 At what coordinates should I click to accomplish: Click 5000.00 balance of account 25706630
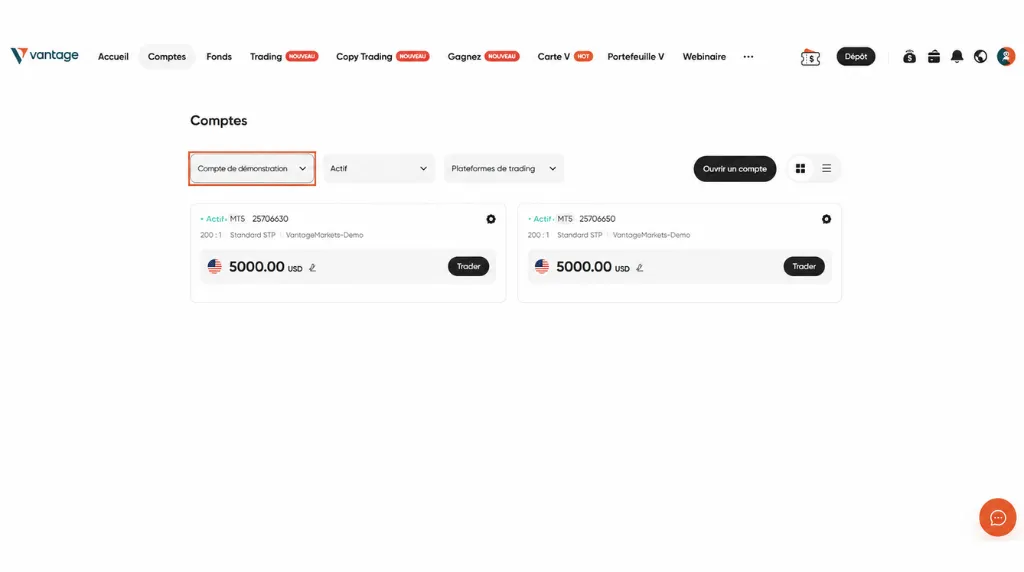[257, 267]
